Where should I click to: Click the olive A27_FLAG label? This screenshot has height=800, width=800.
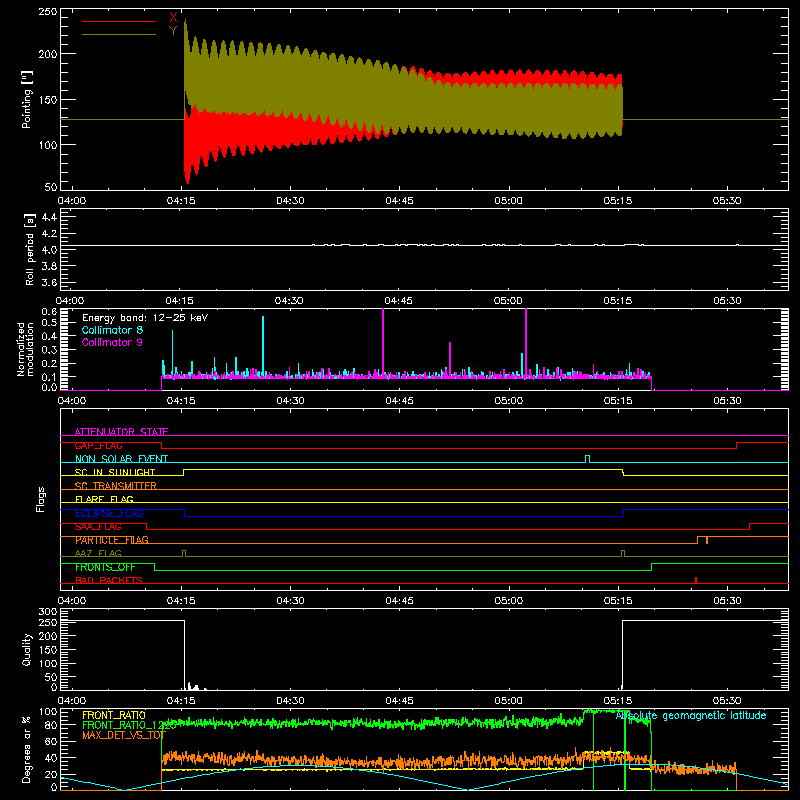(98, 553)
